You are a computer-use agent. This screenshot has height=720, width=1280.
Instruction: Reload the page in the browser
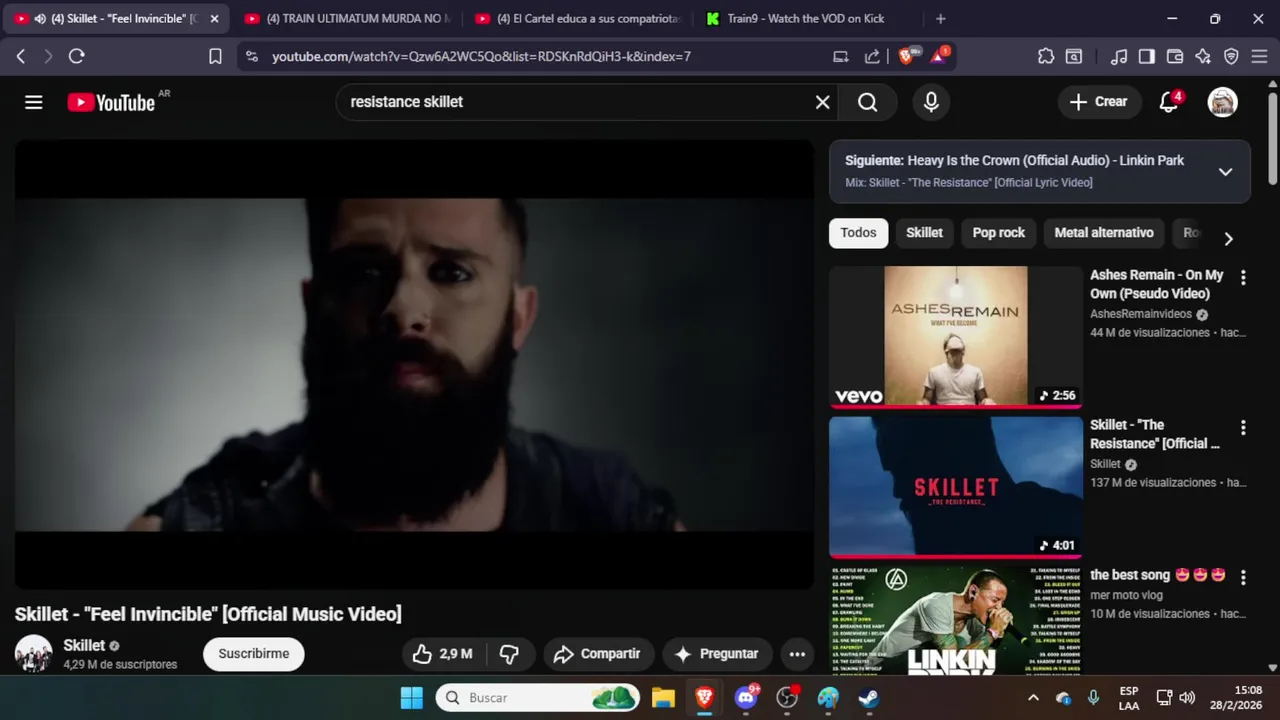[x=76, y=56]
